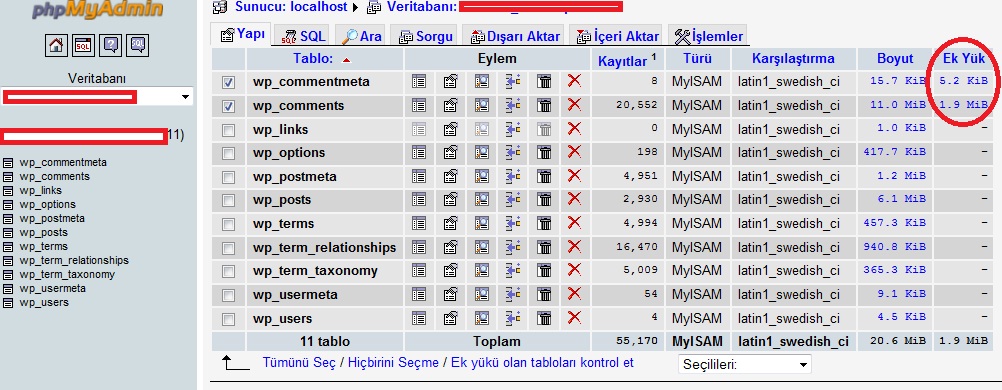Open the phpMyAdmin documentation help icon
Viewport: 1002px width, 390px height.
click(x=111, y=45)
